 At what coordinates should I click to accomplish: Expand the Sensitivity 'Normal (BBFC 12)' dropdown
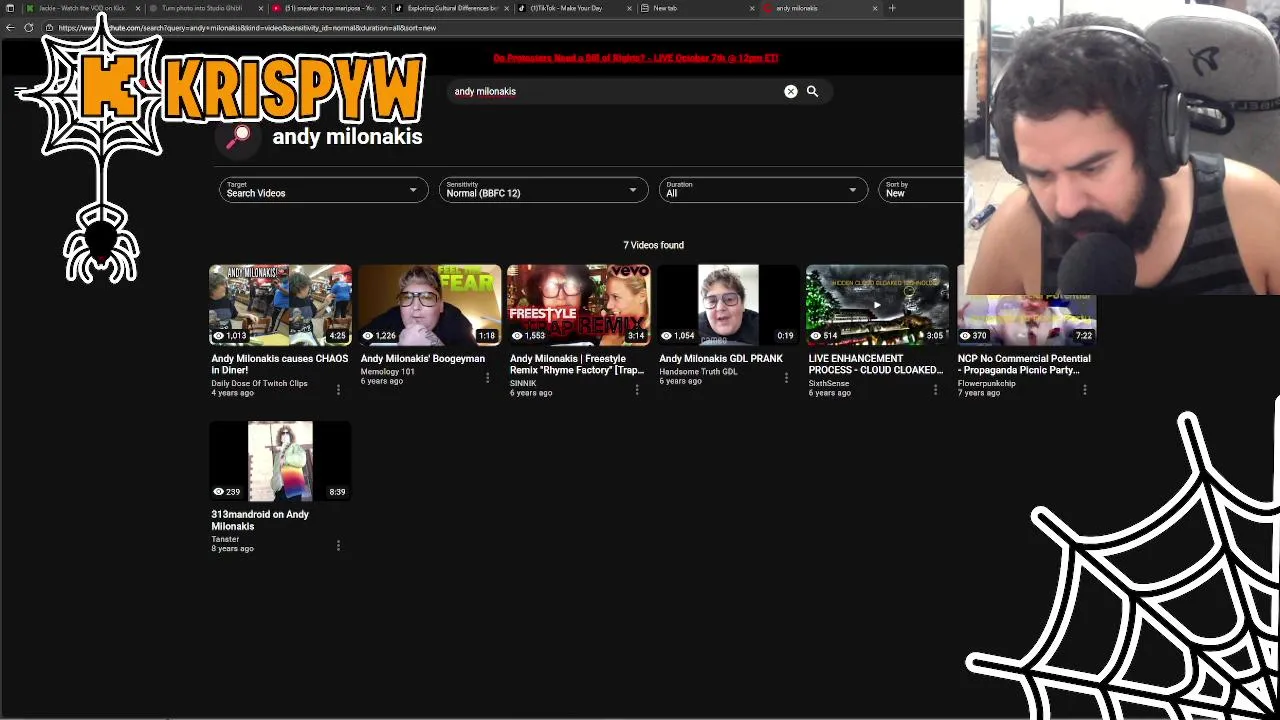tap(544, 190)
